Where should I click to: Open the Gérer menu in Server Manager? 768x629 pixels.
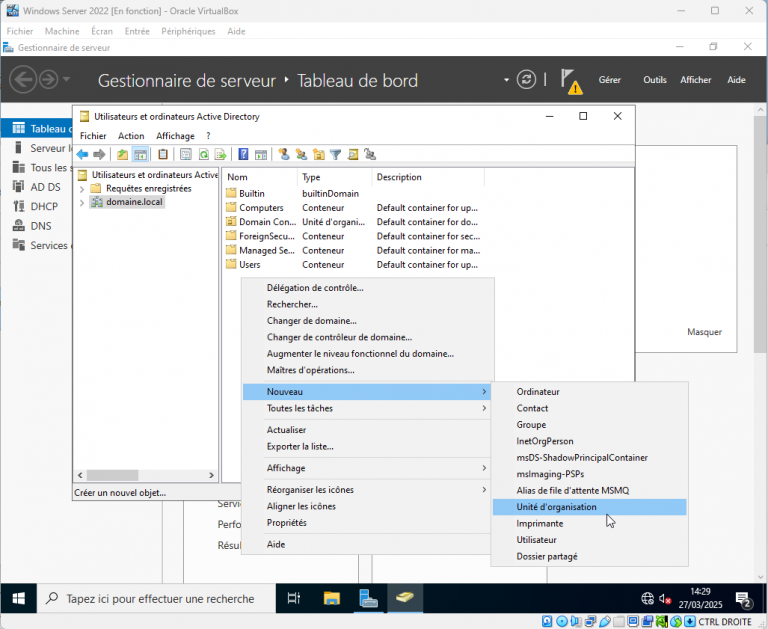pos(609,80)
